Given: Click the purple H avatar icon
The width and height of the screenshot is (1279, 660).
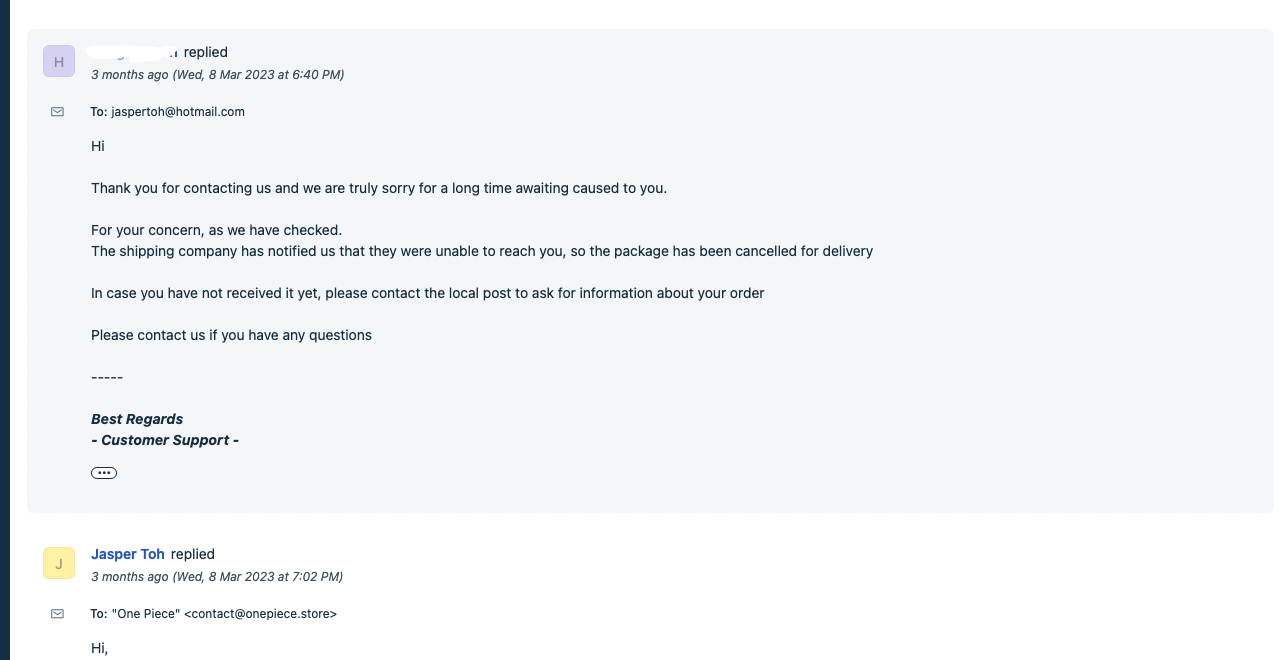Looking at the screenshot, I should pos(59,61).
